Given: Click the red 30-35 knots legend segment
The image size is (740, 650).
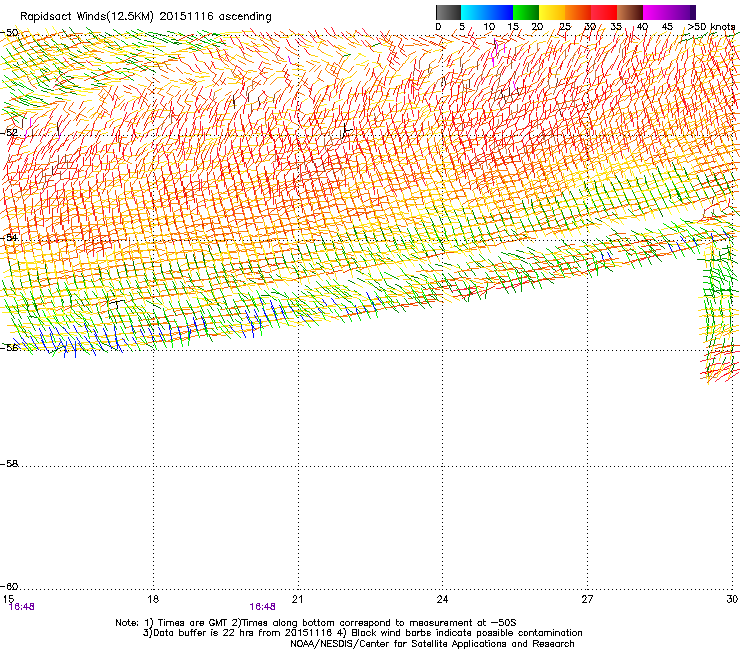Looking at the screenshot, I should 604,12.
